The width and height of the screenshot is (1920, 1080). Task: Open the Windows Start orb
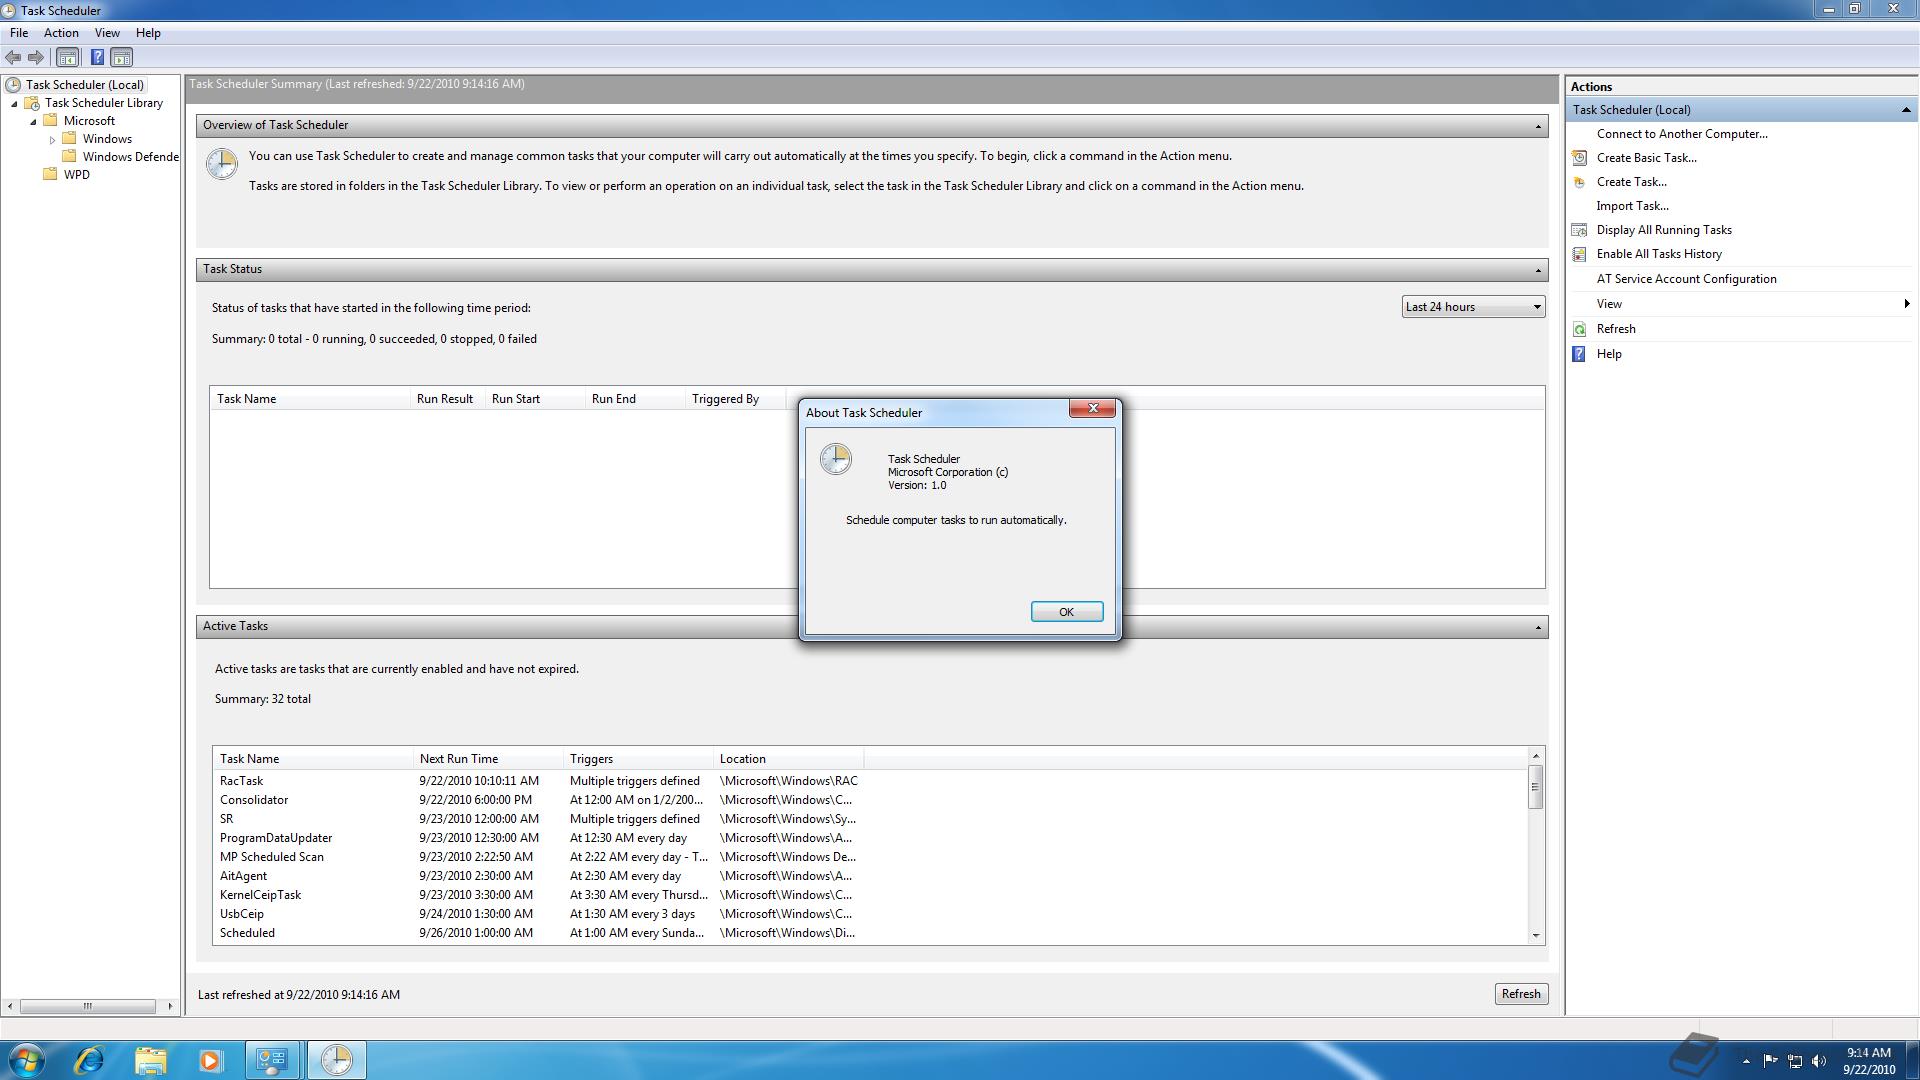(x=26, y=1060)
